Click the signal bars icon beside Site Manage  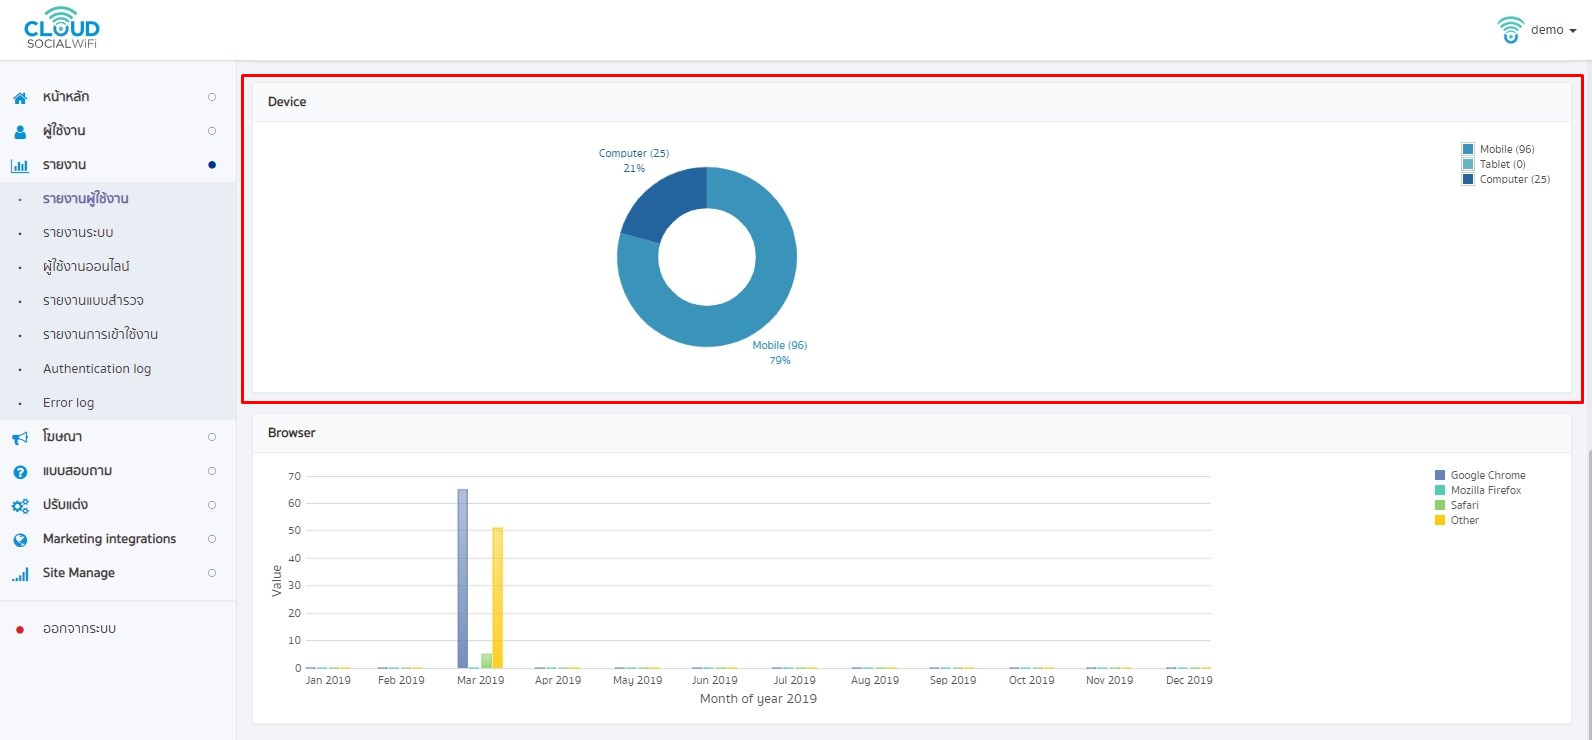point(20,574)
